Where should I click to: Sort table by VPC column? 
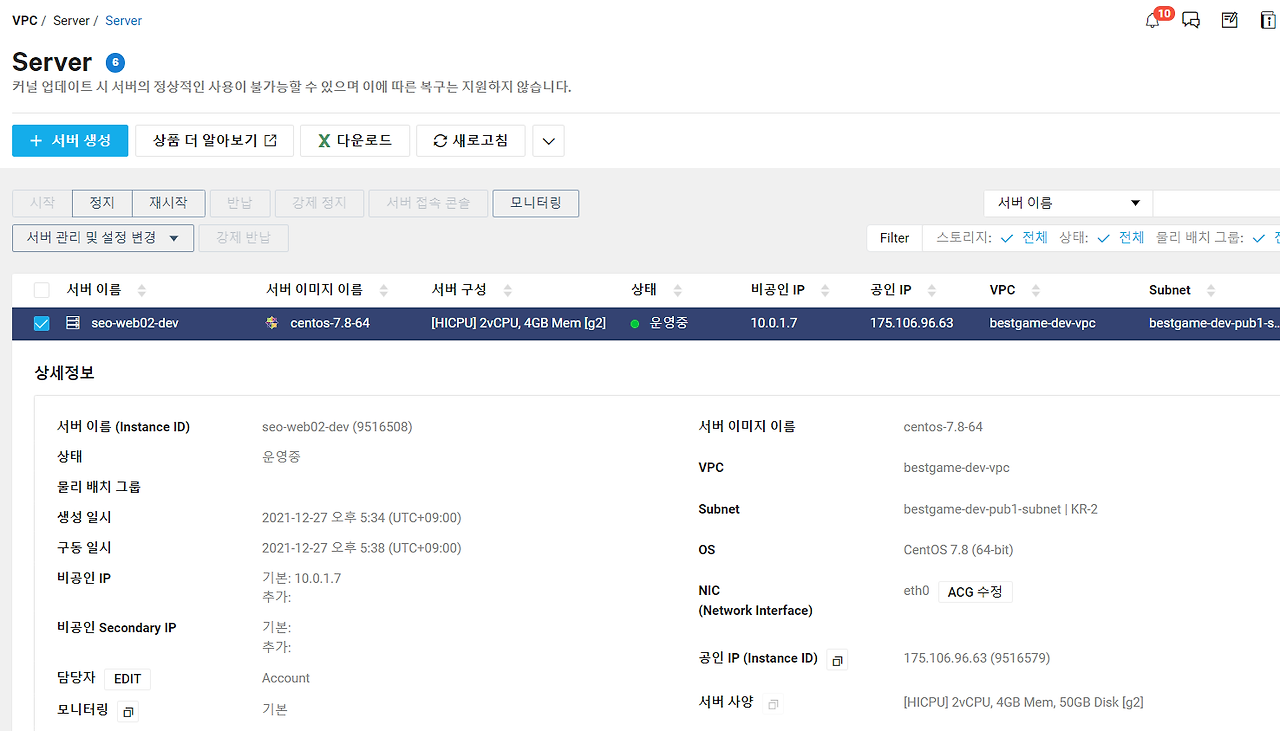pos(1036,290)
